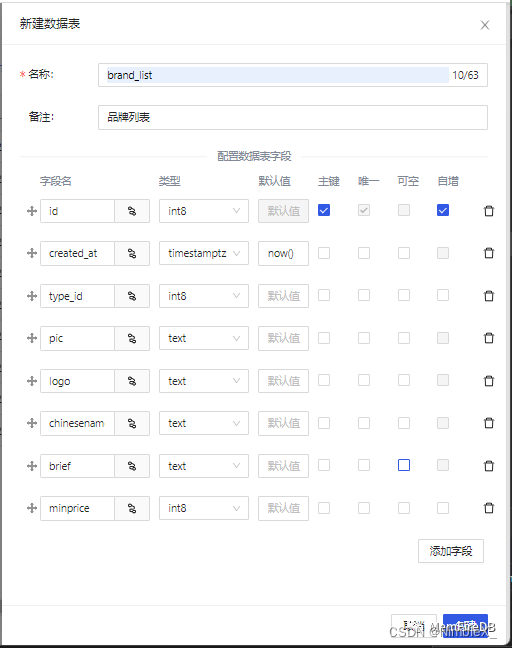Click the now() default value field
Screen dimensions: 512x648
(x=283, y=253)
